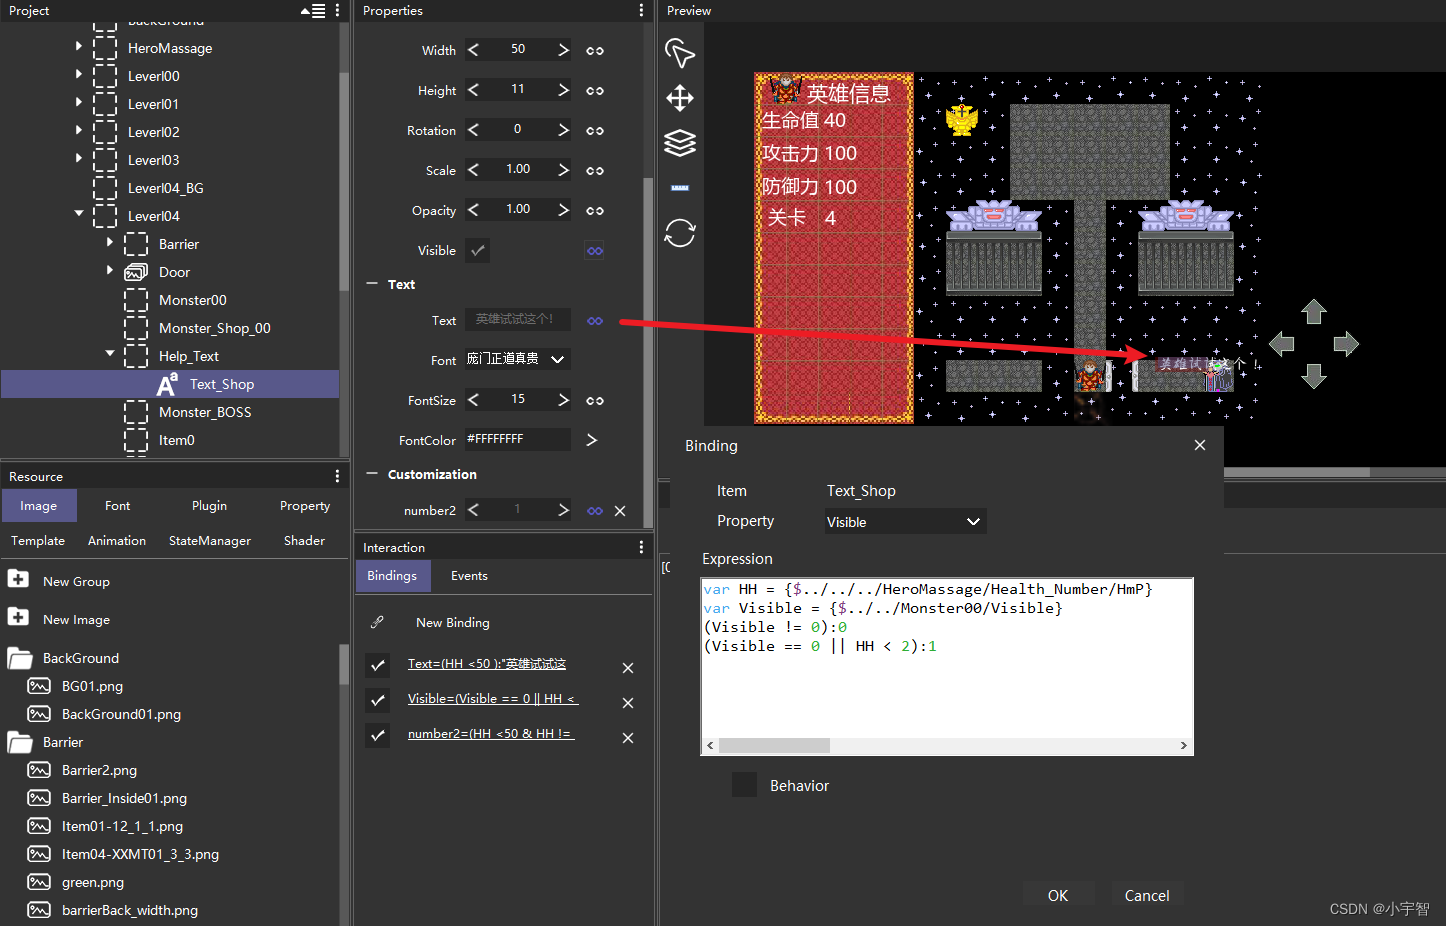This screenshot has width=1446, height=926.
Task: Click the binding link icon for Opacity
Action: tap(595, 210)
